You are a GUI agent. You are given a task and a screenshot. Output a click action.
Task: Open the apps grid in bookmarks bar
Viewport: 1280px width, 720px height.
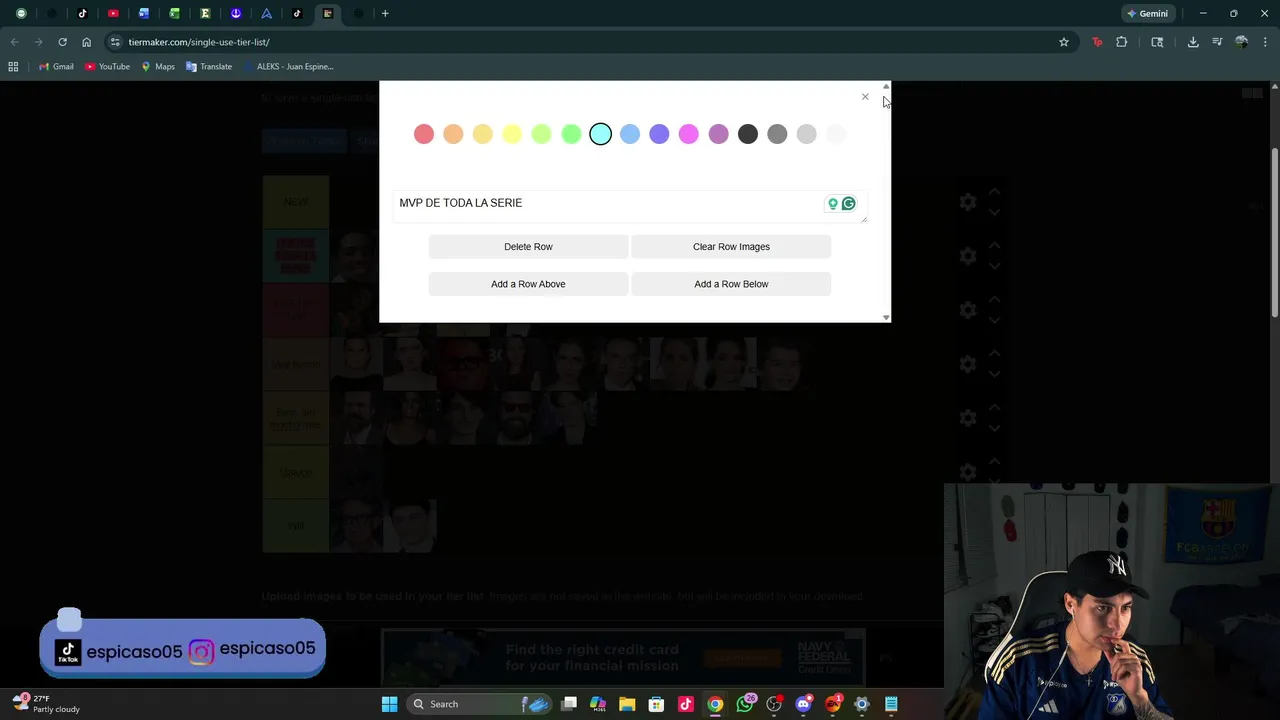13,67
